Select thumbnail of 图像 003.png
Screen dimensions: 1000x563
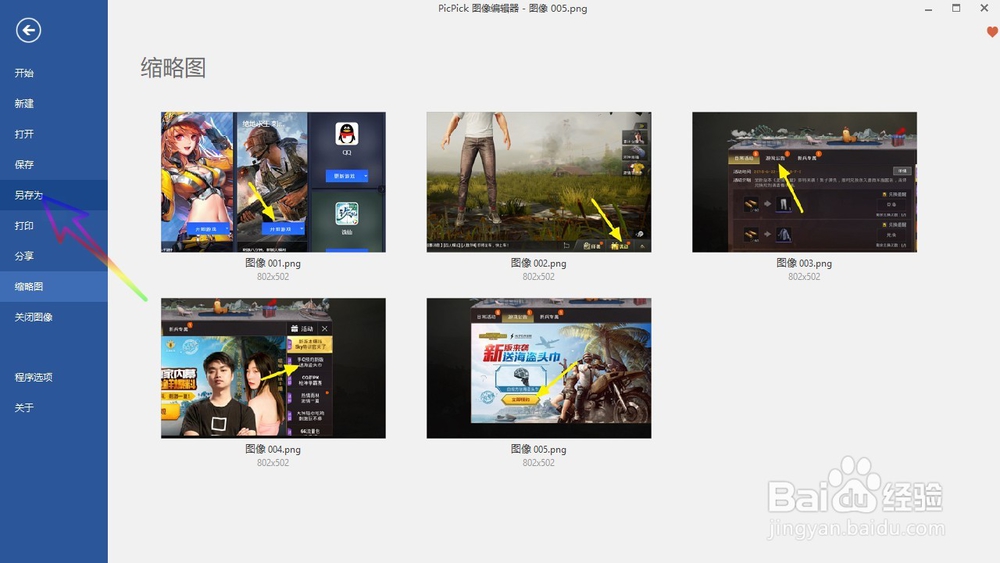(804, 182)
